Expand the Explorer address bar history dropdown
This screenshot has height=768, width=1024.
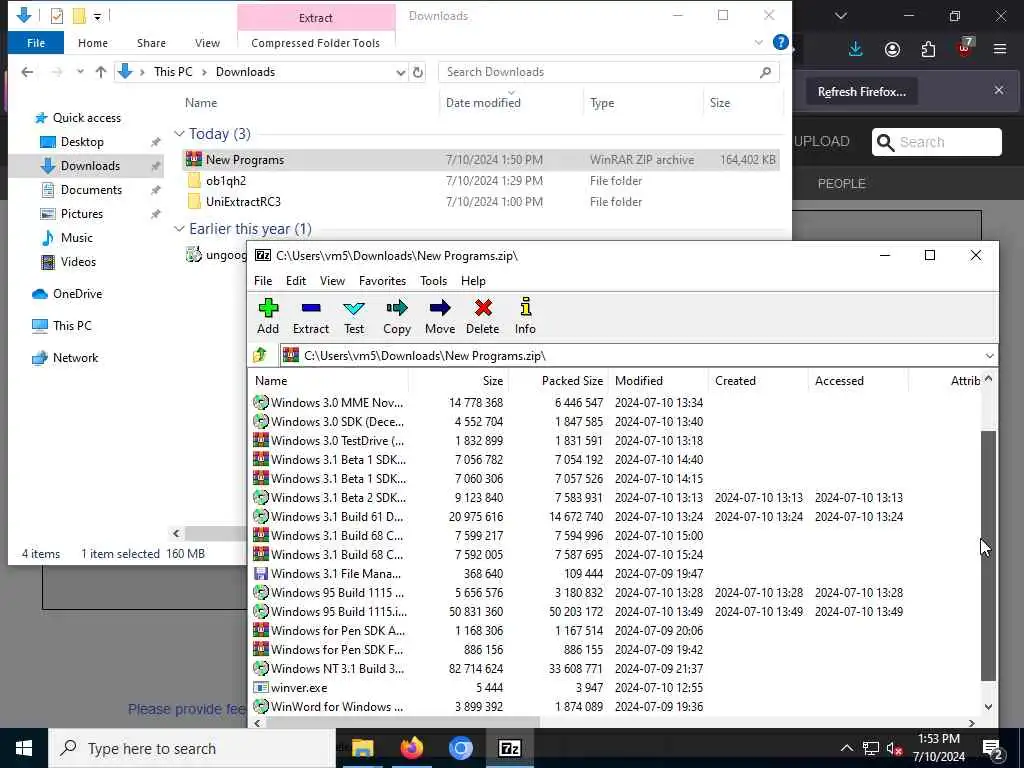point(400,72)
